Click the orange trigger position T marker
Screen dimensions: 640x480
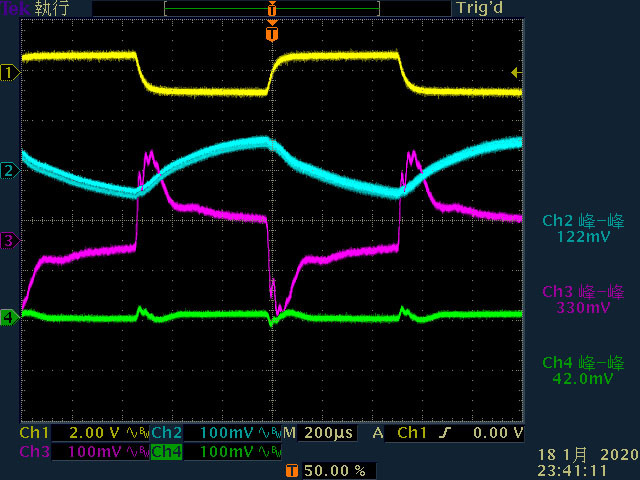click(x=272, y=33)
